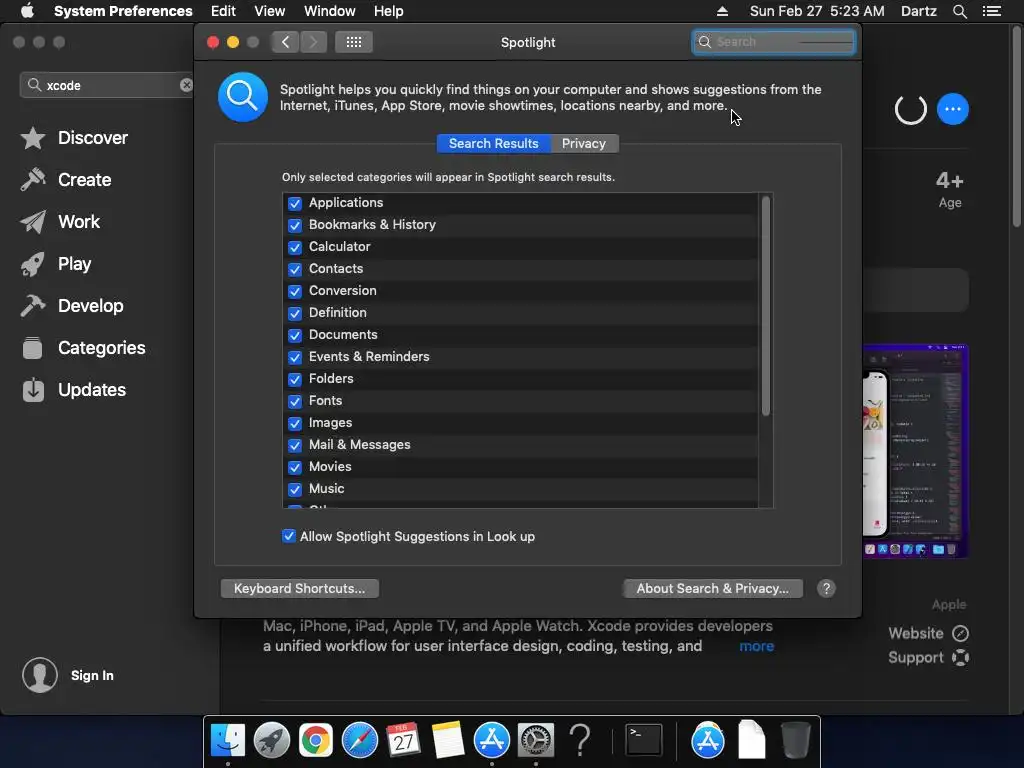Screen dimensions: 1024x768
Task: Click the eject icon in menu bar
Action: 722,11
